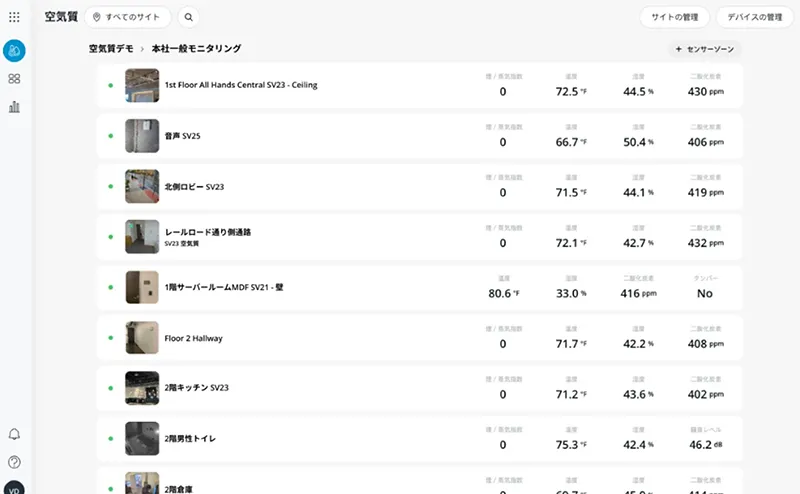
Task: Select the 北側ロビー SV23 sensor name
Action: point(194,187)
